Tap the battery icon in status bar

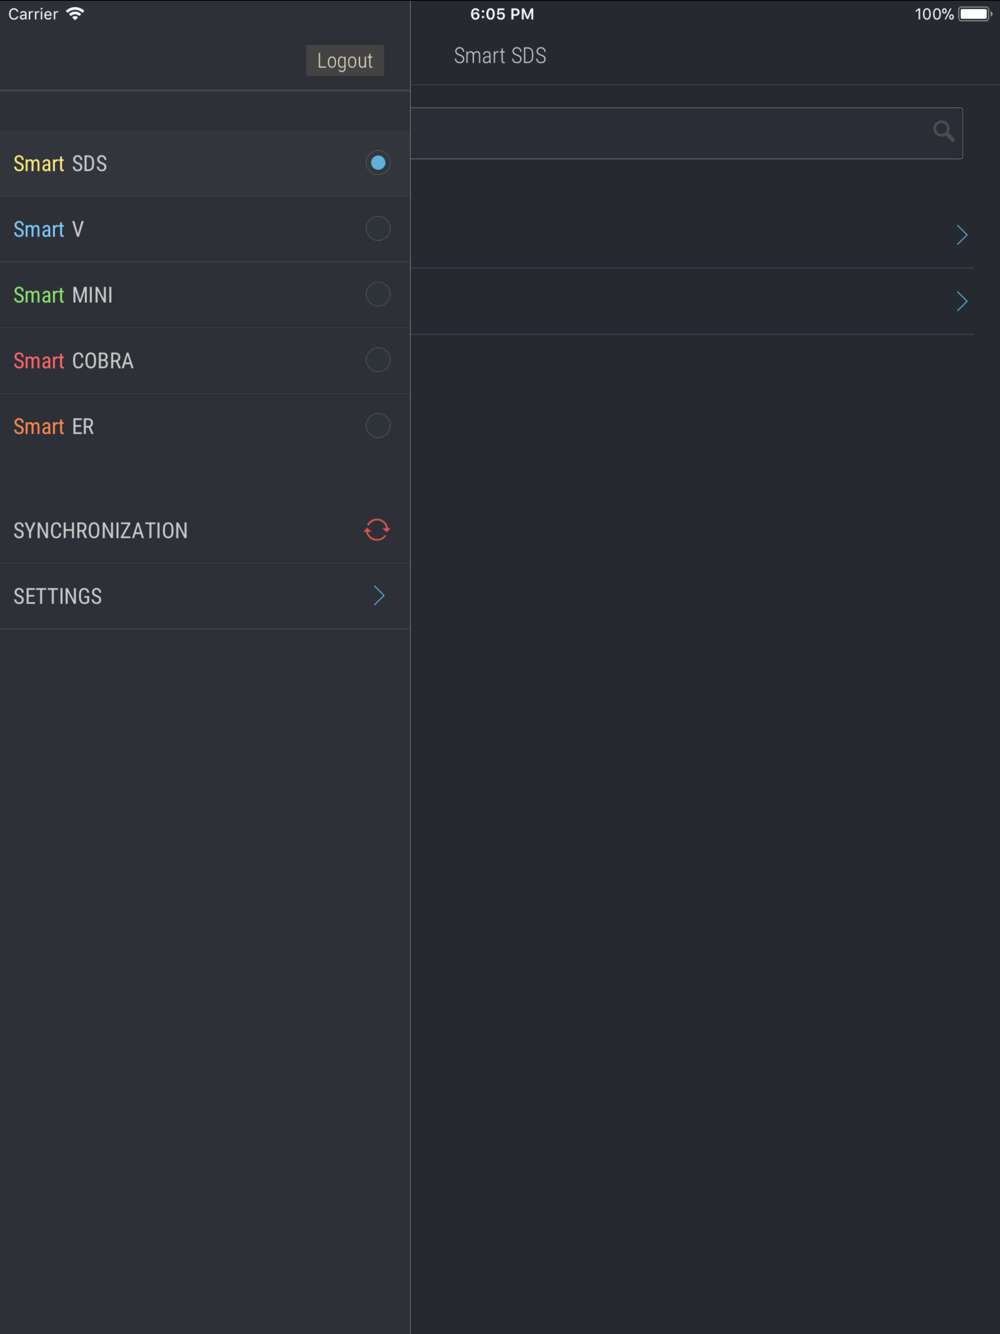point(975,14)
